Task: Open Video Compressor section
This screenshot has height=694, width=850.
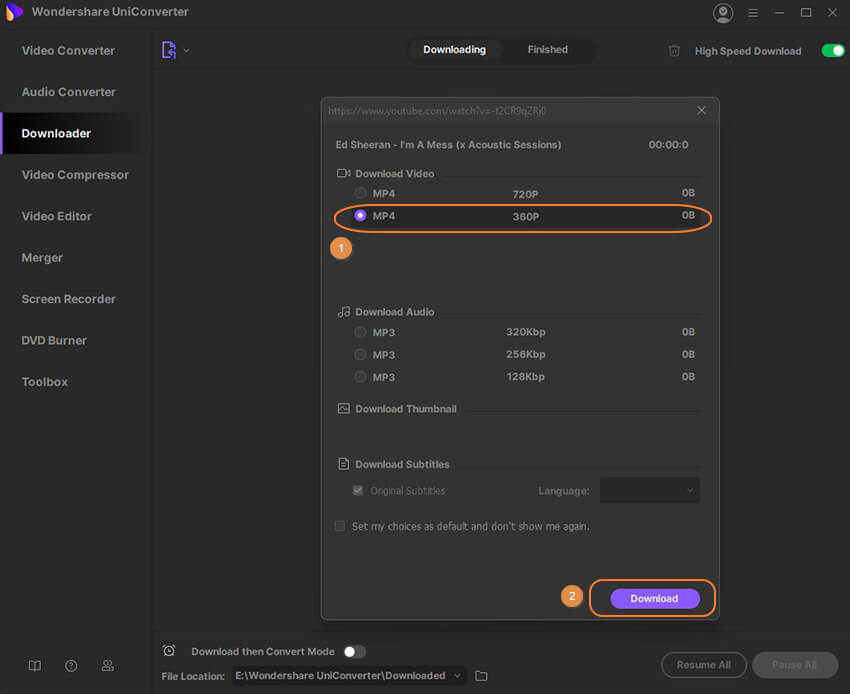Action: pos(75,175)
